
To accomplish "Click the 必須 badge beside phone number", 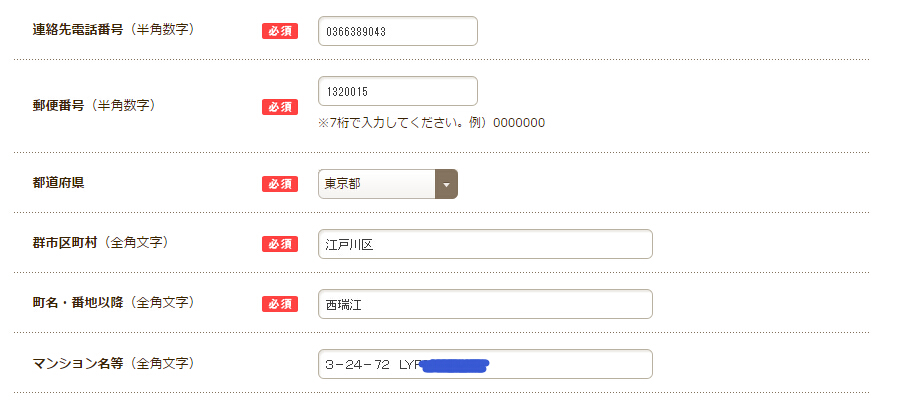I will coord(279,31).
